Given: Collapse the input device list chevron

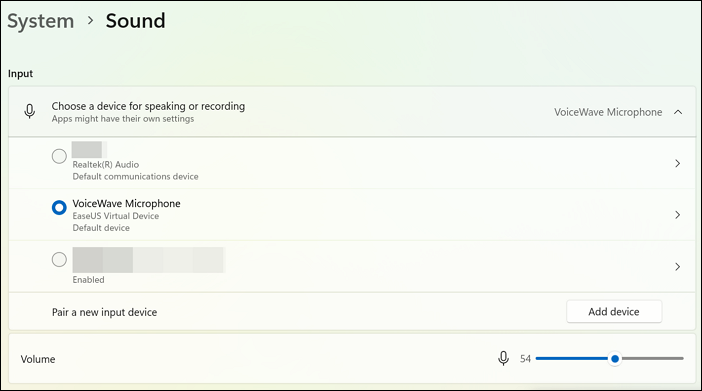Looking at the screenshot, I should point(678,112).
